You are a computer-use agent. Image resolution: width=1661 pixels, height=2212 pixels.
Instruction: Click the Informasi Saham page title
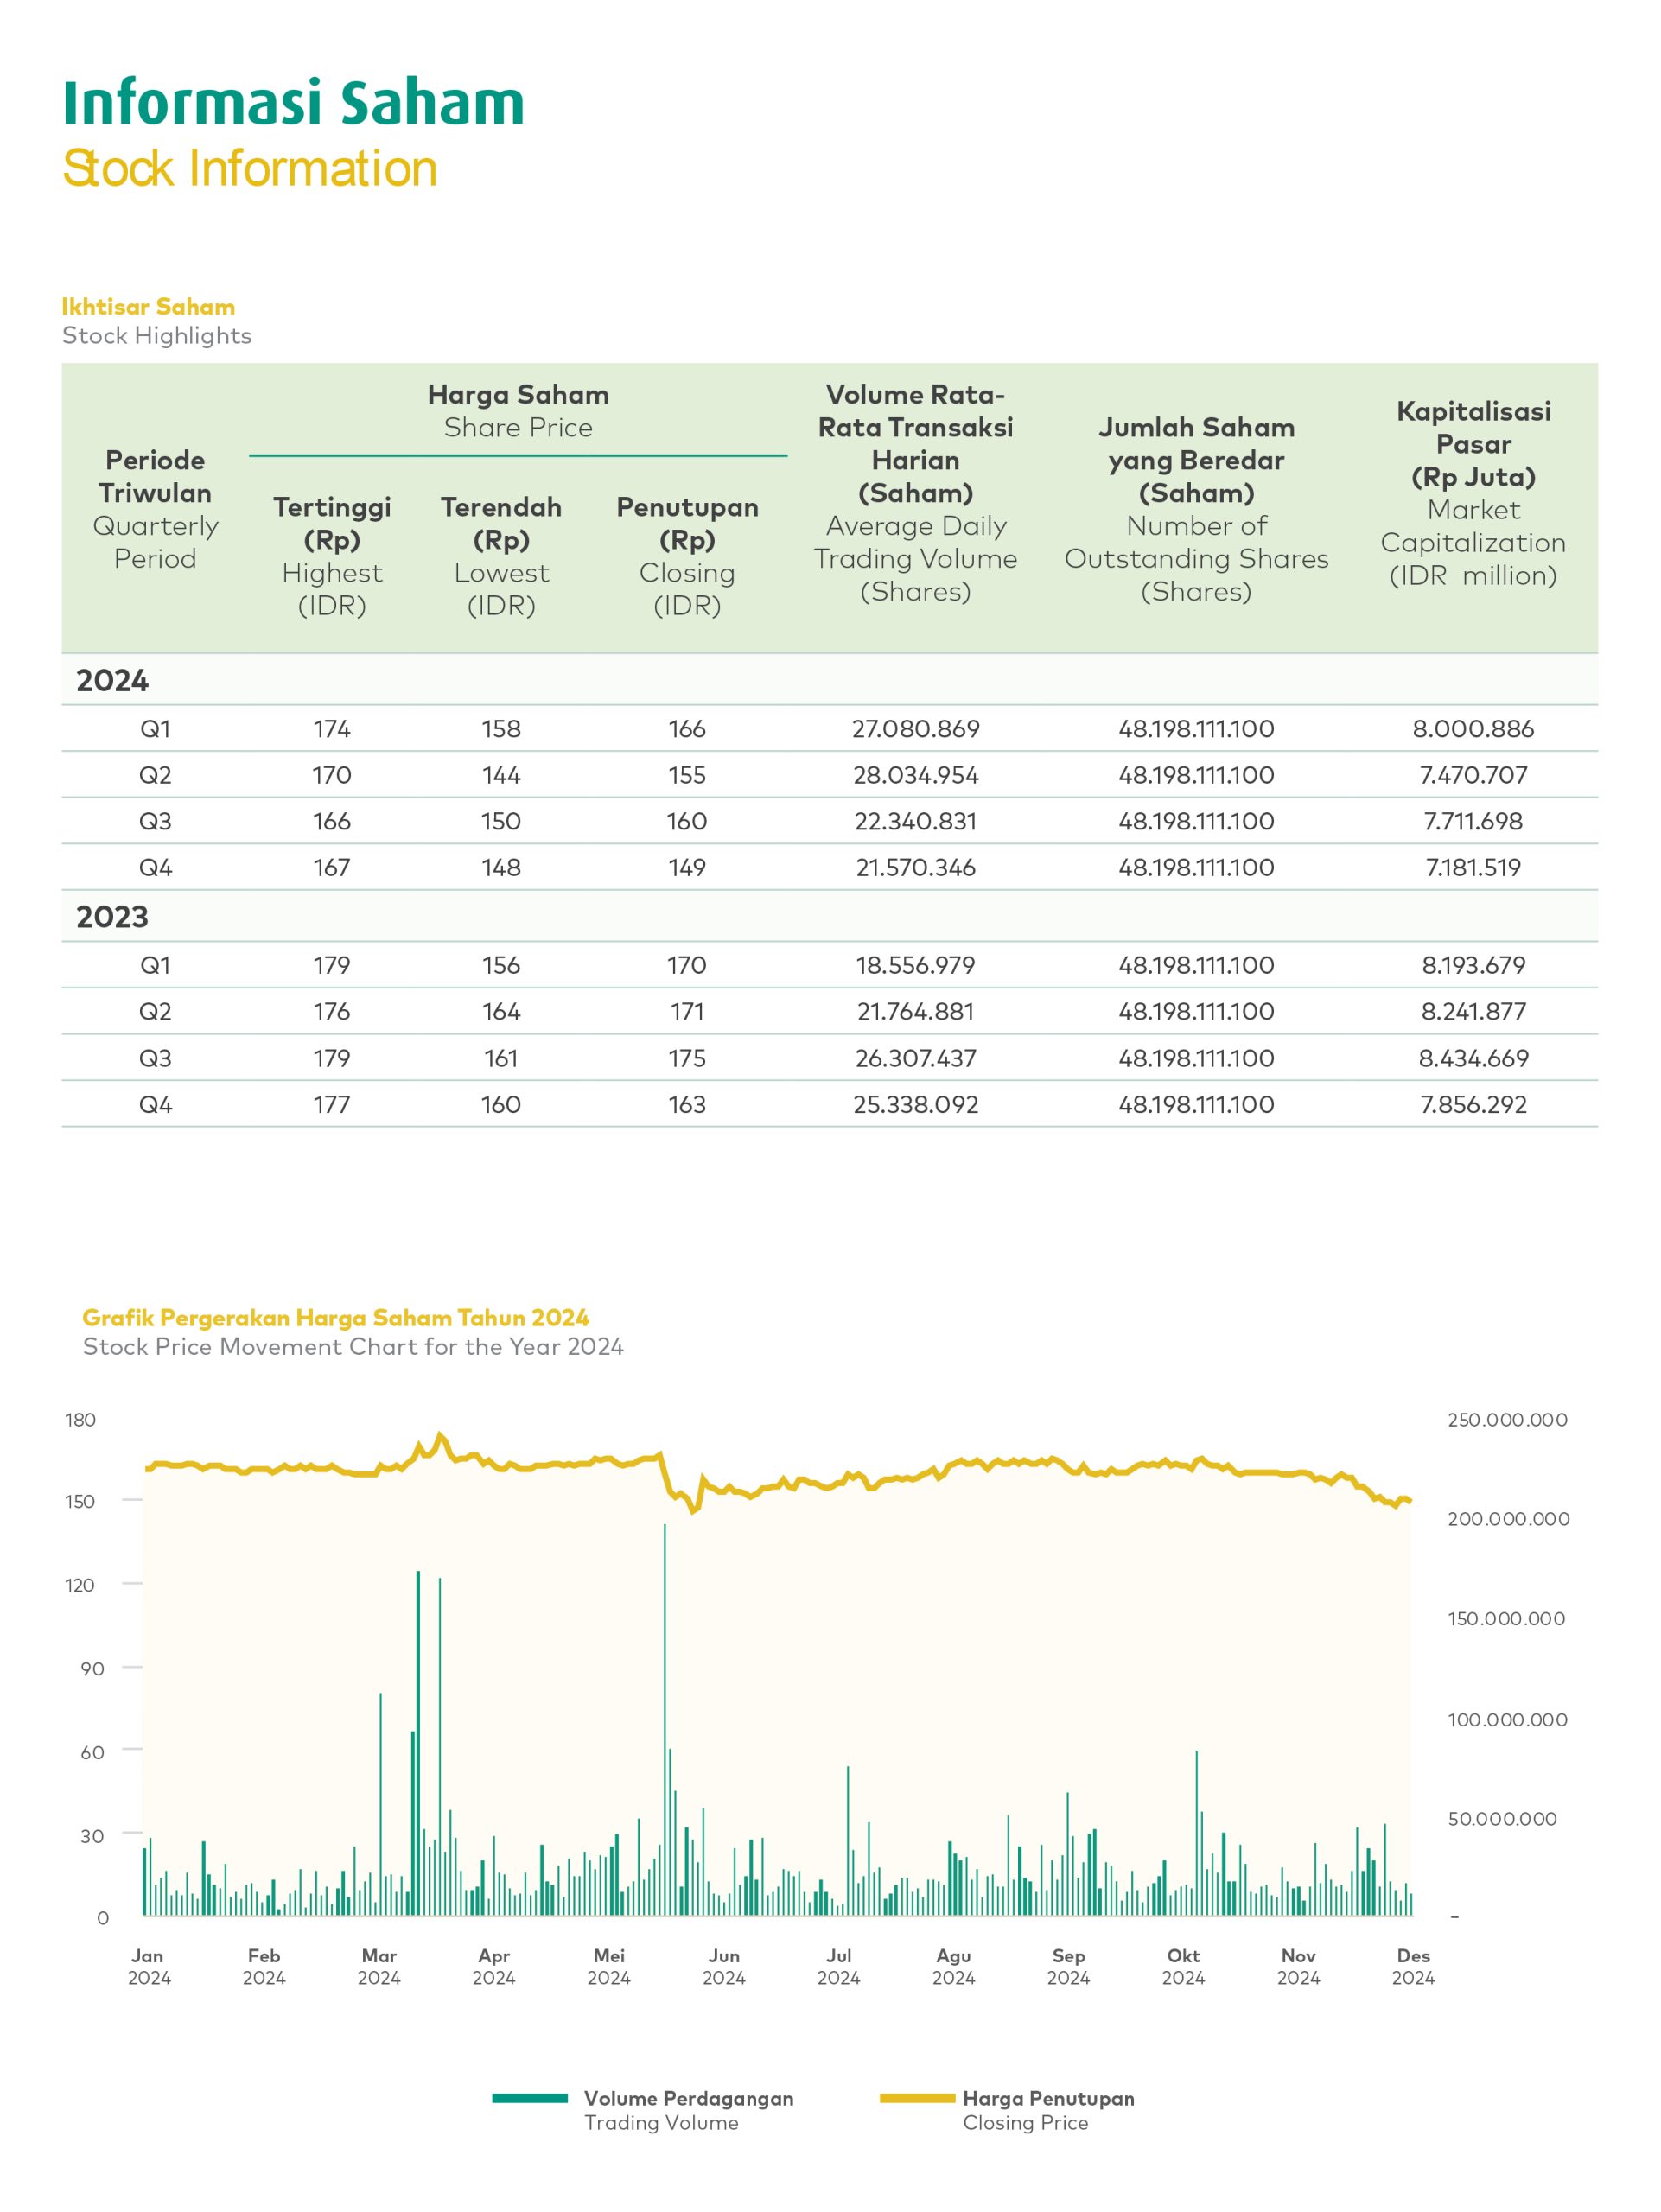293,103
